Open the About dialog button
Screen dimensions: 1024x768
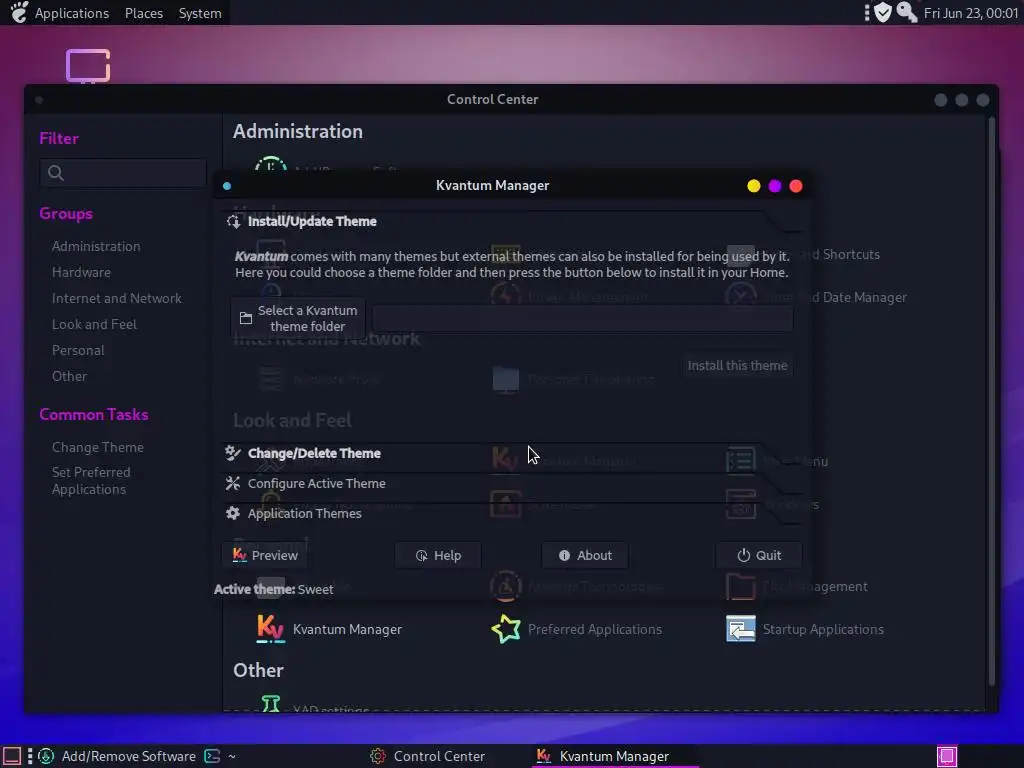pos(585,555)
